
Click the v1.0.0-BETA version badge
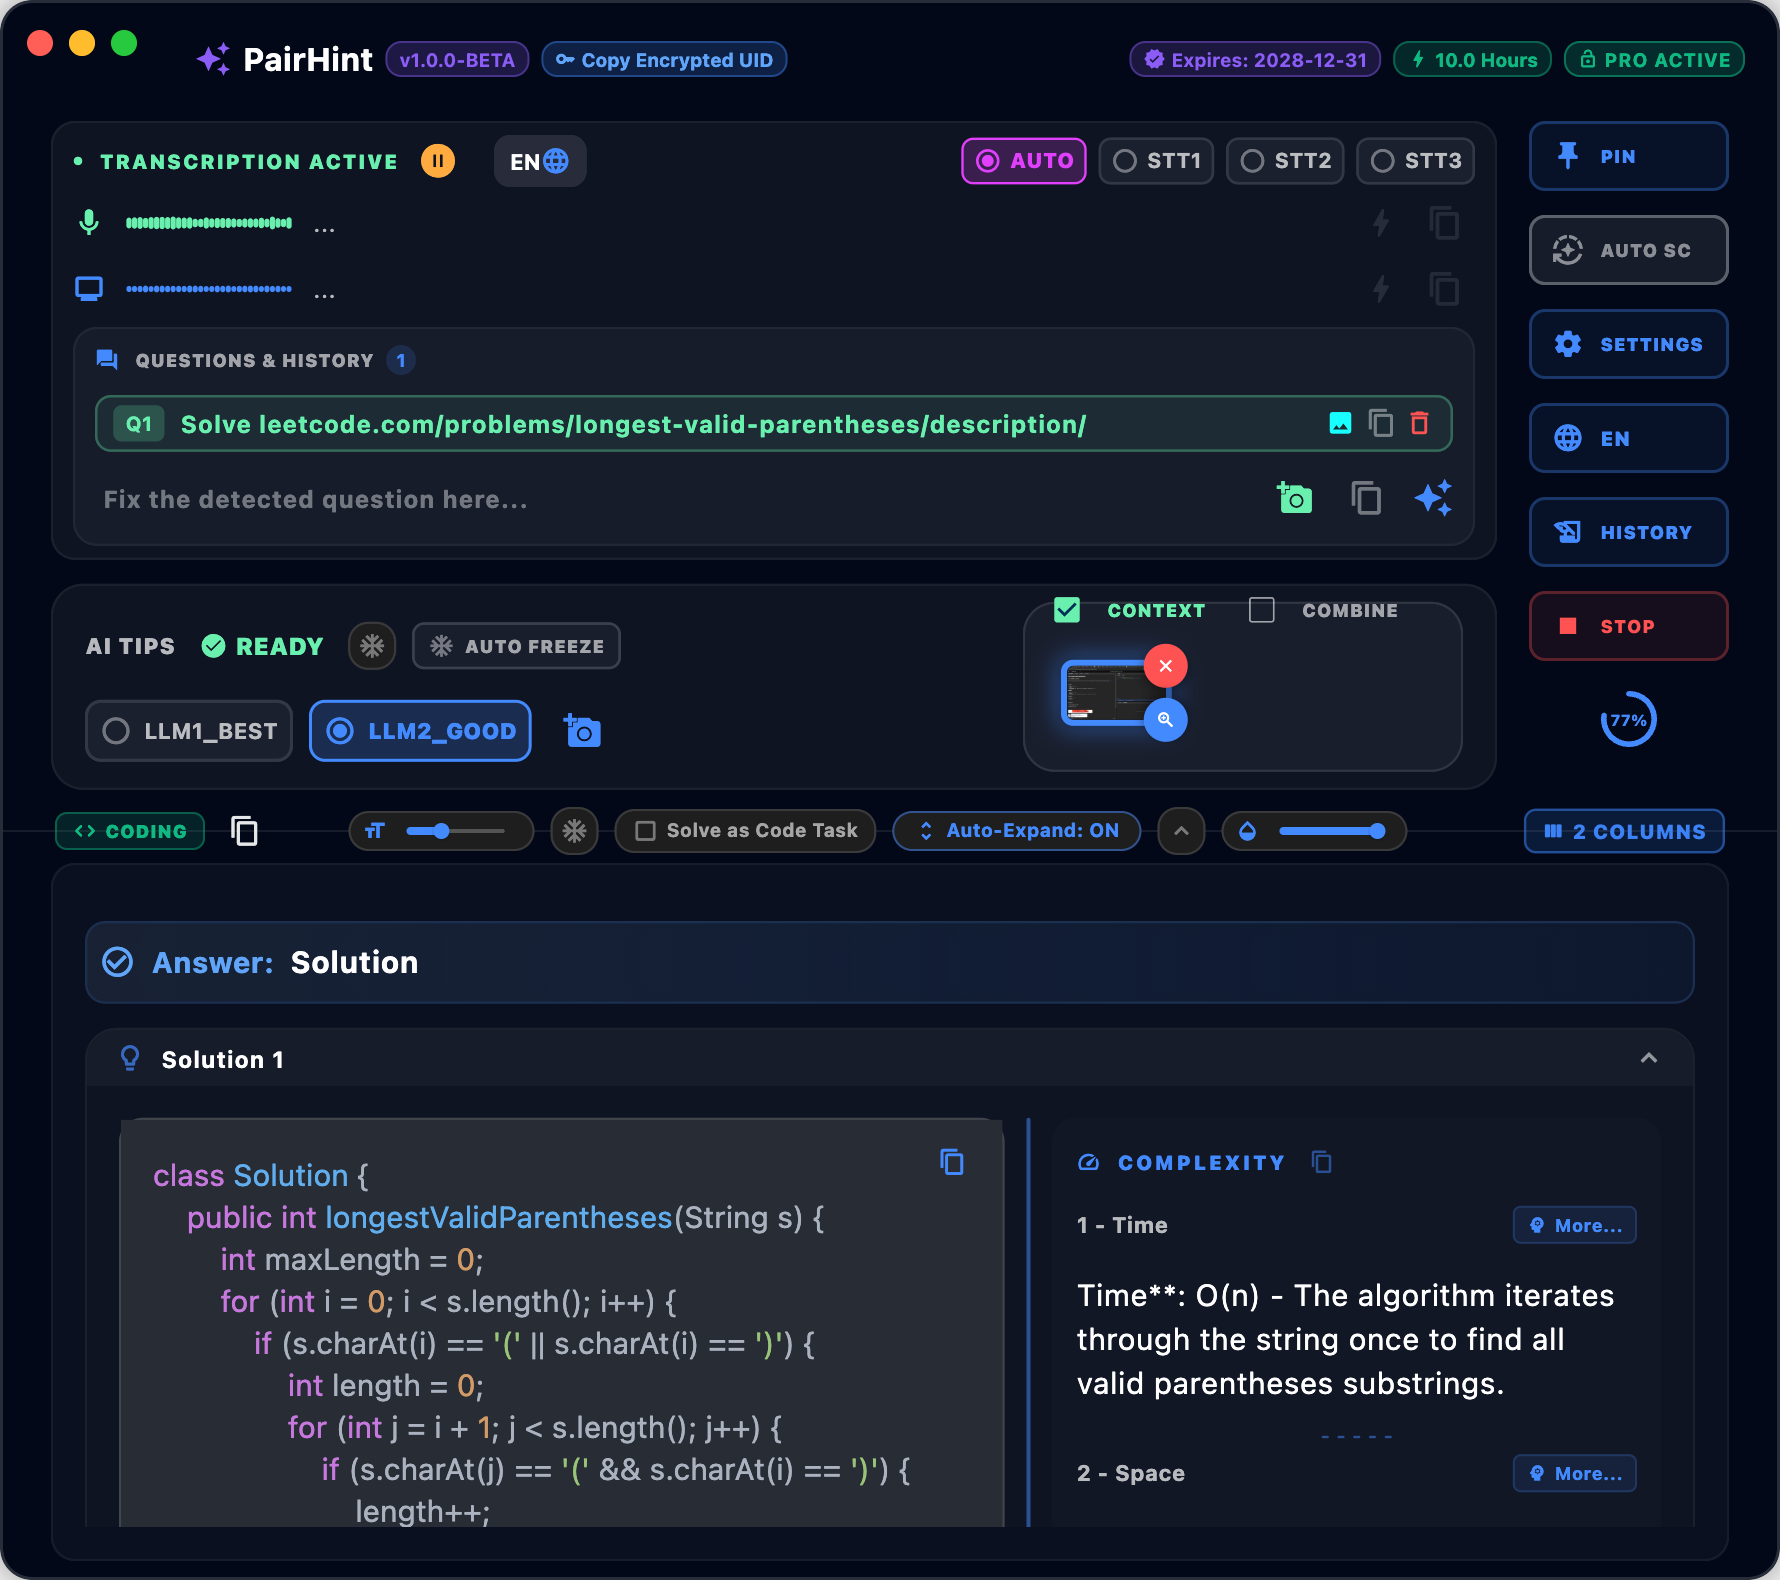pyautogui.click(x=457, y=60)
